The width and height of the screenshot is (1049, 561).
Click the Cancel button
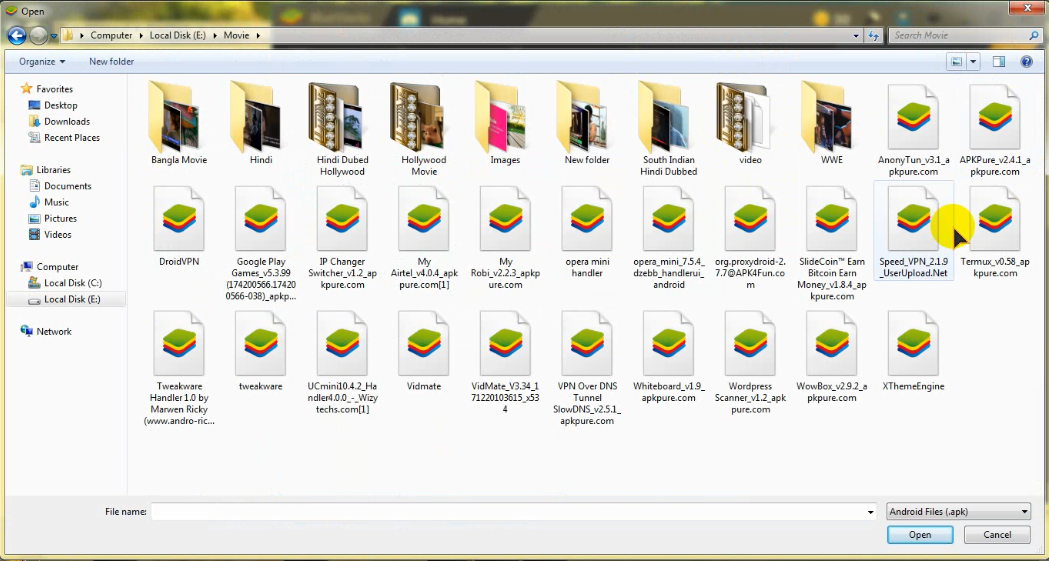997,534
